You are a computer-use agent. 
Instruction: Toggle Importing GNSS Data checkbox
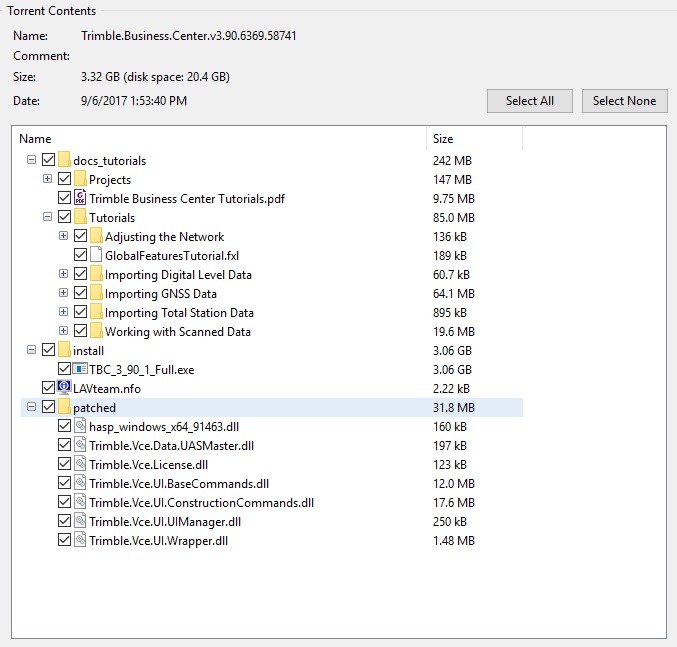[80, 293]
